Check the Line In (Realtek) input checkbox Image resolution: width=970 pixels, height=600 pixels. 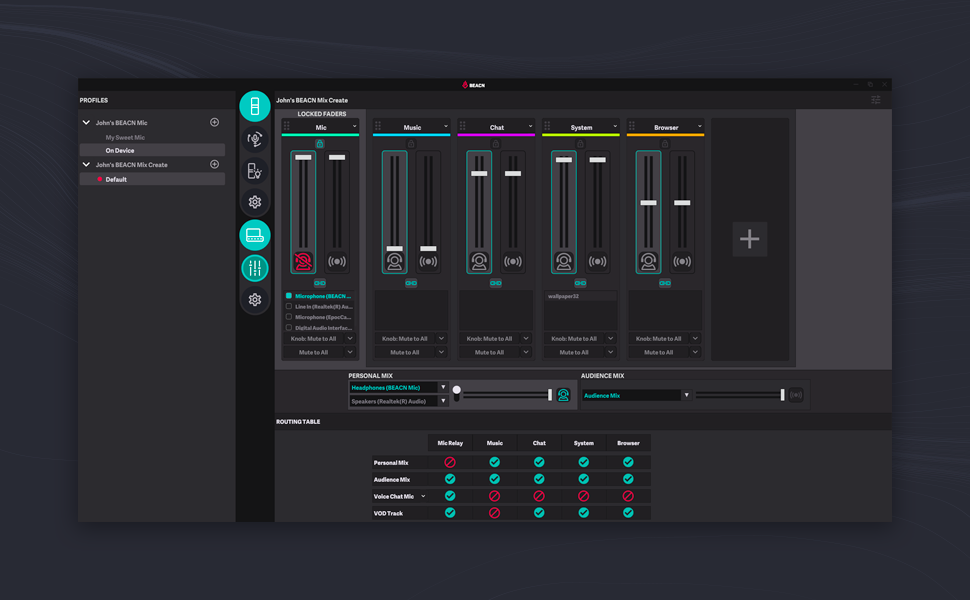[289, 307]
